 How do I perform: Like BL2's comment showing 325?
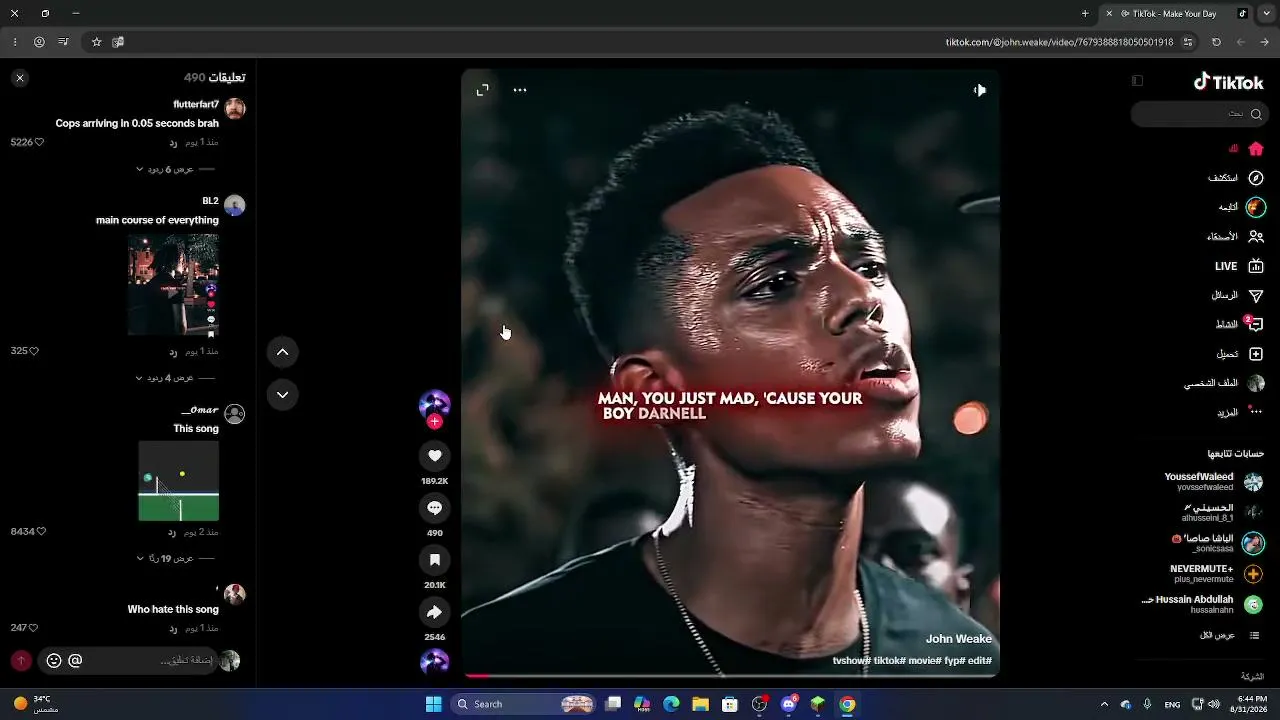[x=34, y=351]
